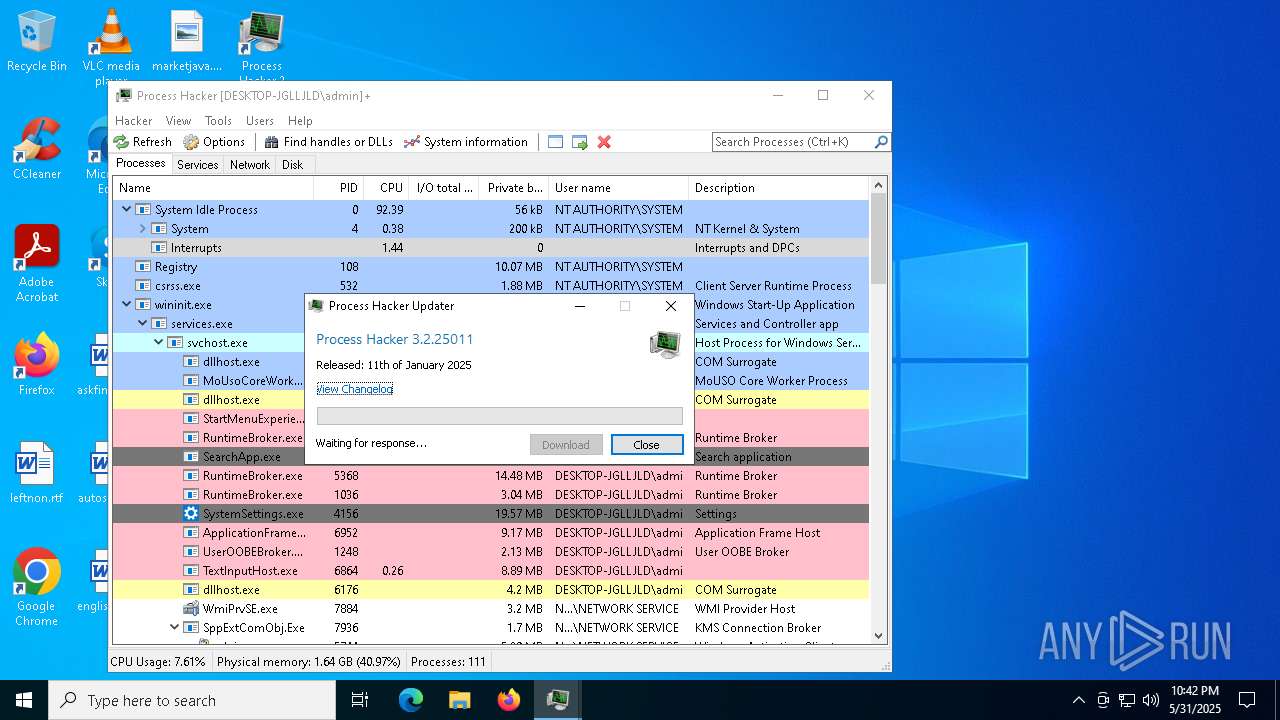Open the Task View taskbar button

pos(360,700)
